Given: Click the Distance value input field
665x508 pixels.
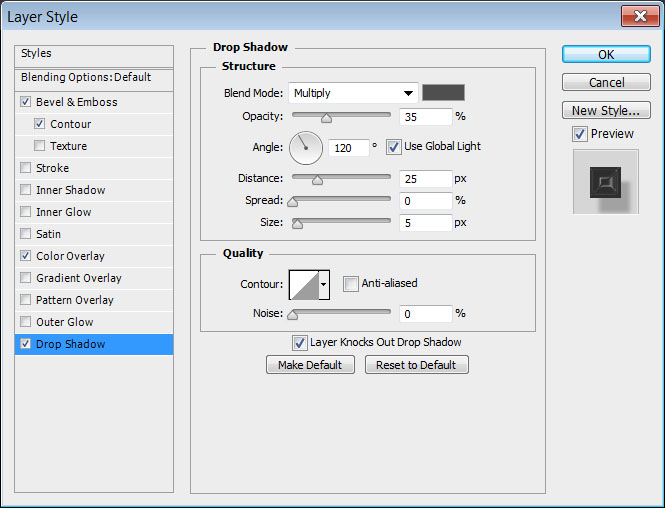Looking at the screenshot, I should [427, 179].
